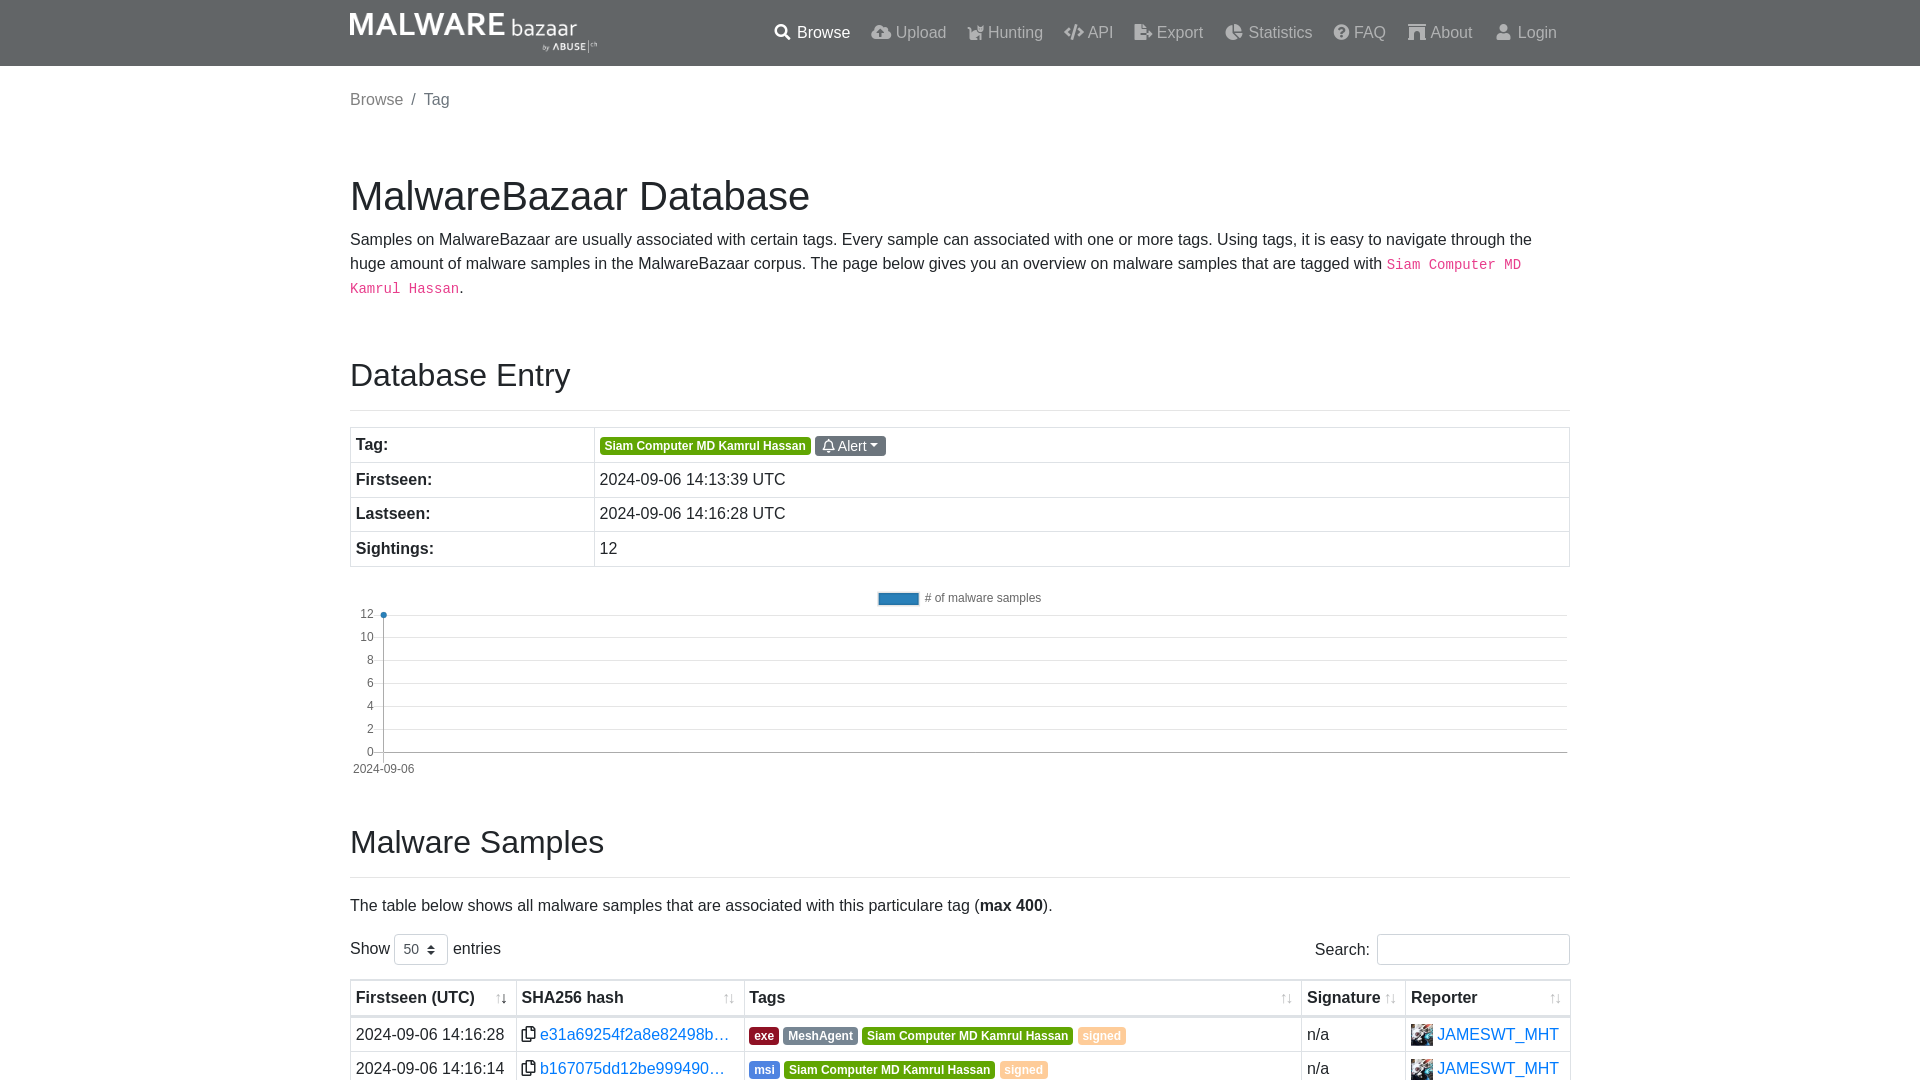Click the MalwareBazaar logo
This screenshot has height=1080, width=1920.
coord(473,32)
